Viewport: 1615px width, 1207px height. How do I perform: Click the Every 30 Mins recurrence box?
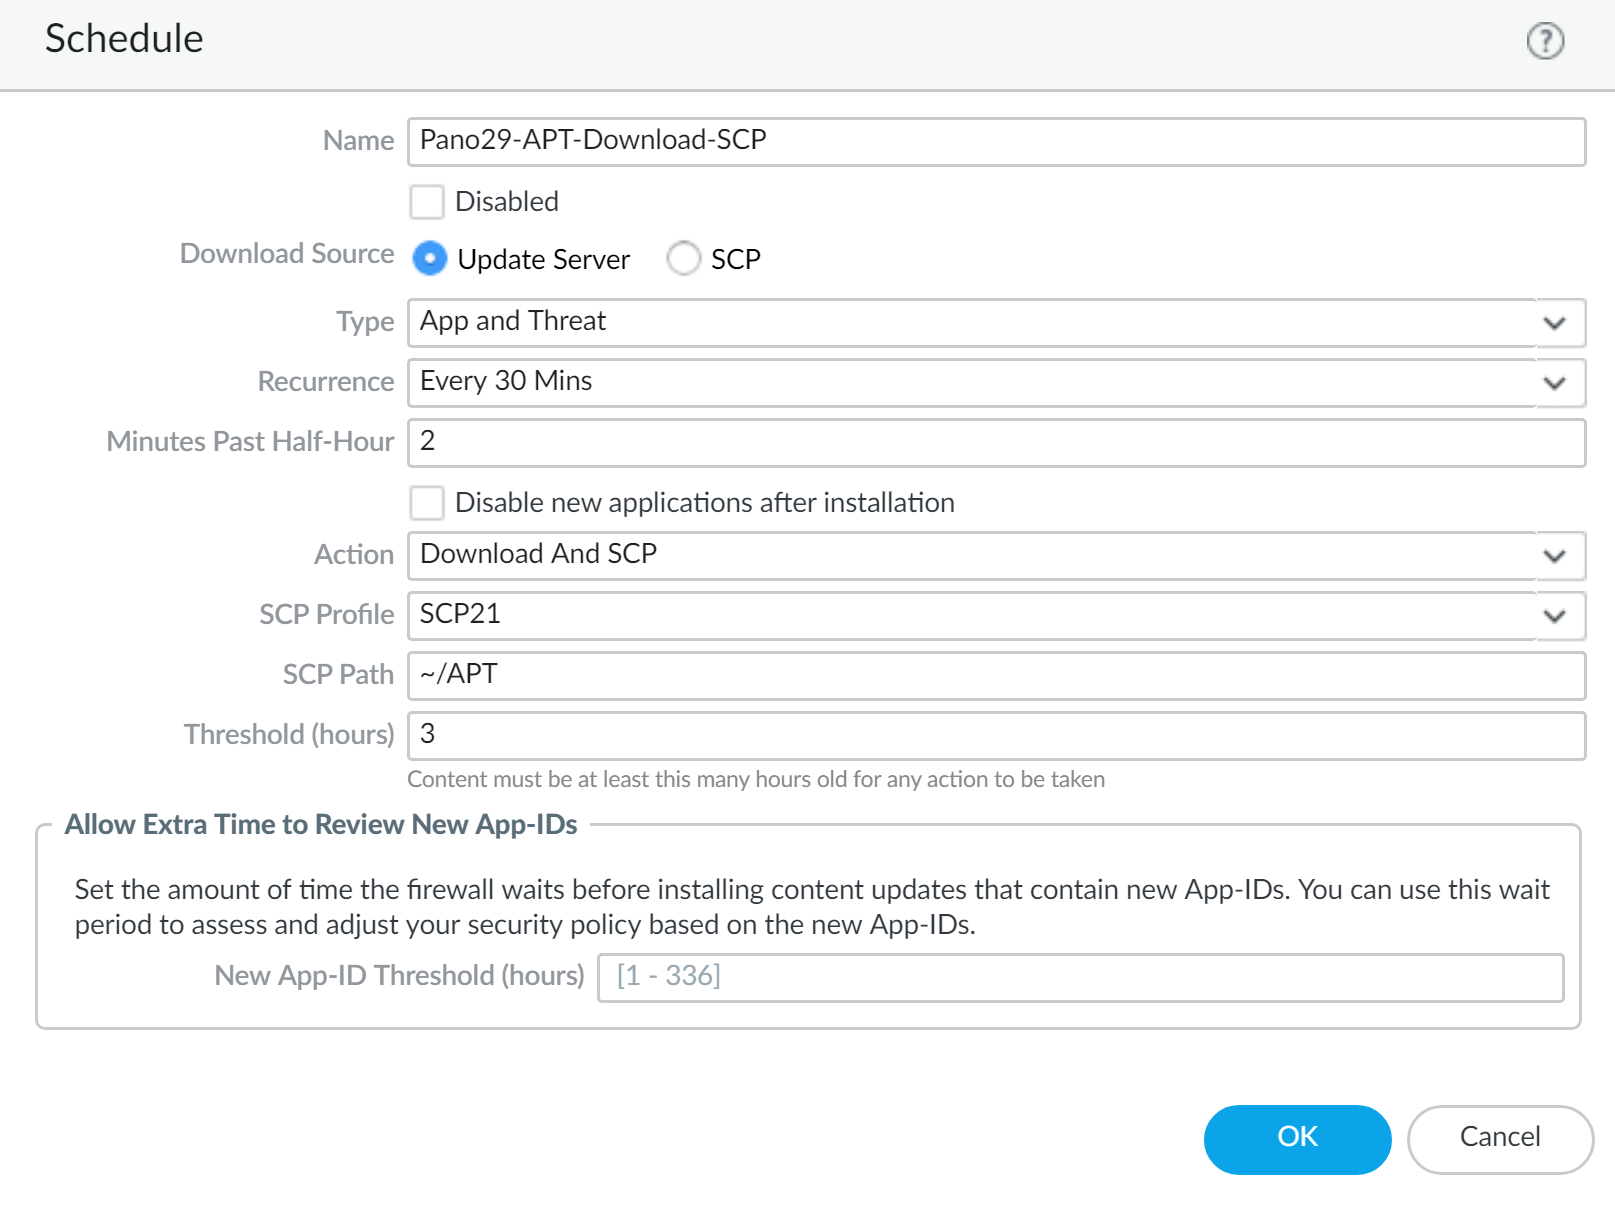click(970, 382)
